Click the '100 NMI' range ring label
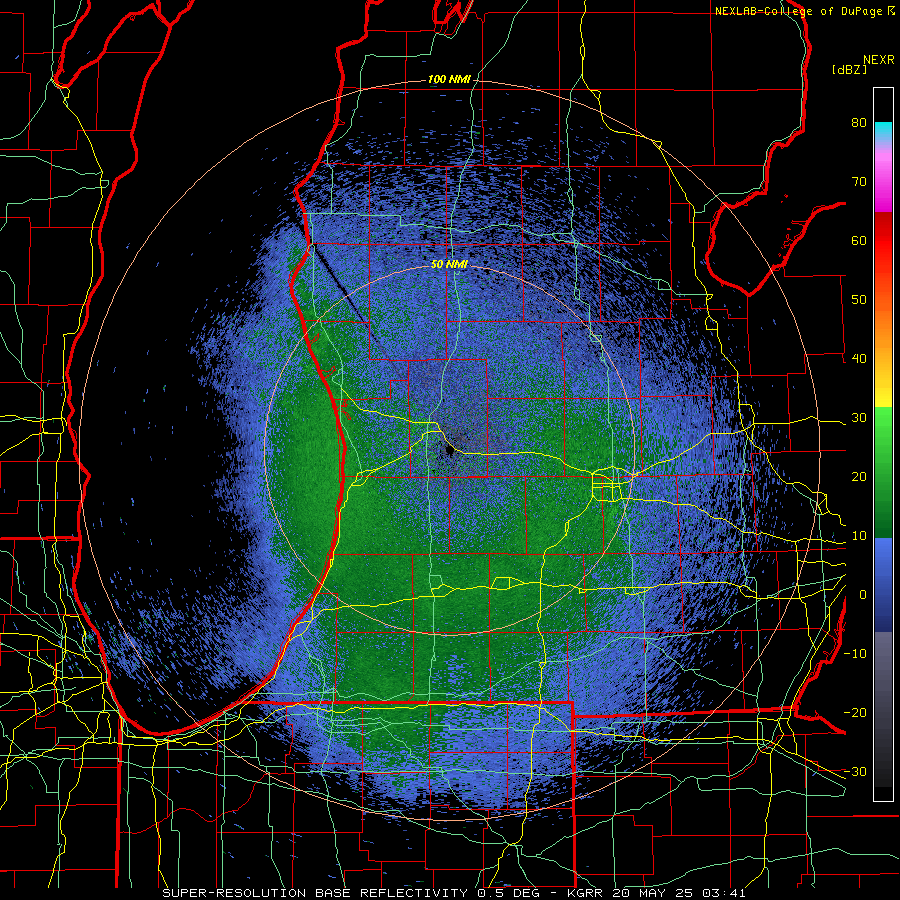The width and height of the screenshot is (900, 900). pyautogui.click(x=449, y=79)
